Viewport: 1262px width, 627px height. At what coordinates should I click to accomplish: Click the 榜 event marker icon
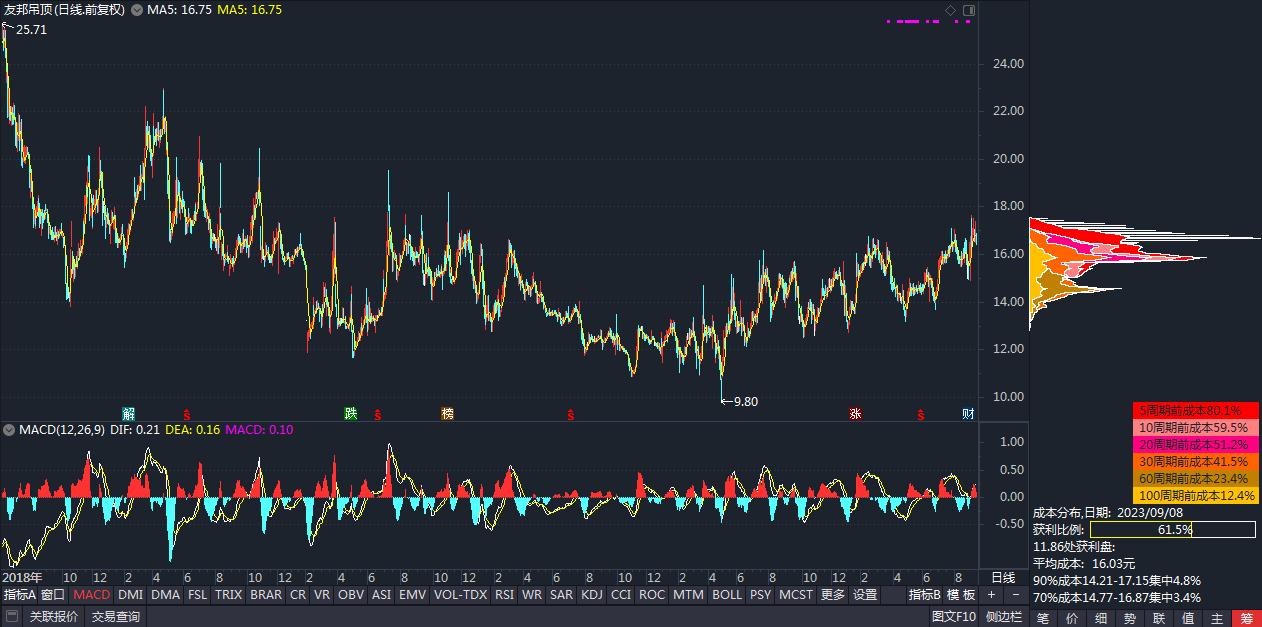[447, 414]
